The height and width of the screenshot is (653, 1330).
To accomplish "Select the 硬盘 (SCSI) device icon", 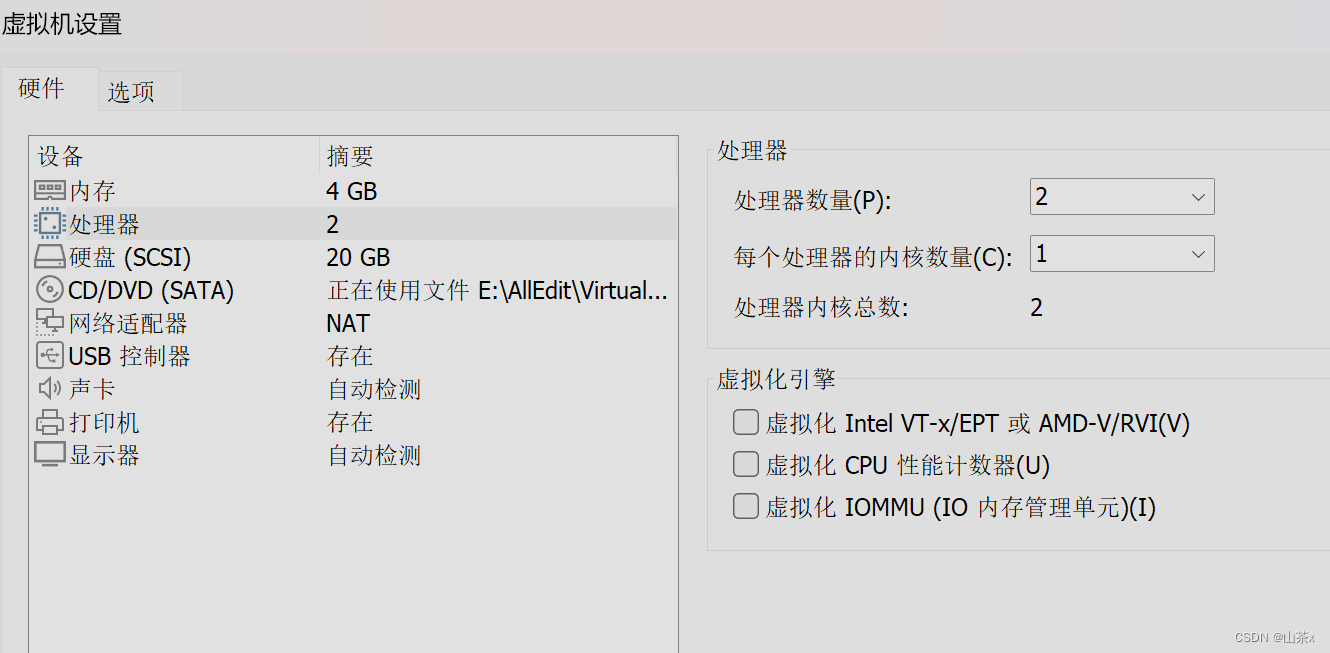I will (49, 256).
